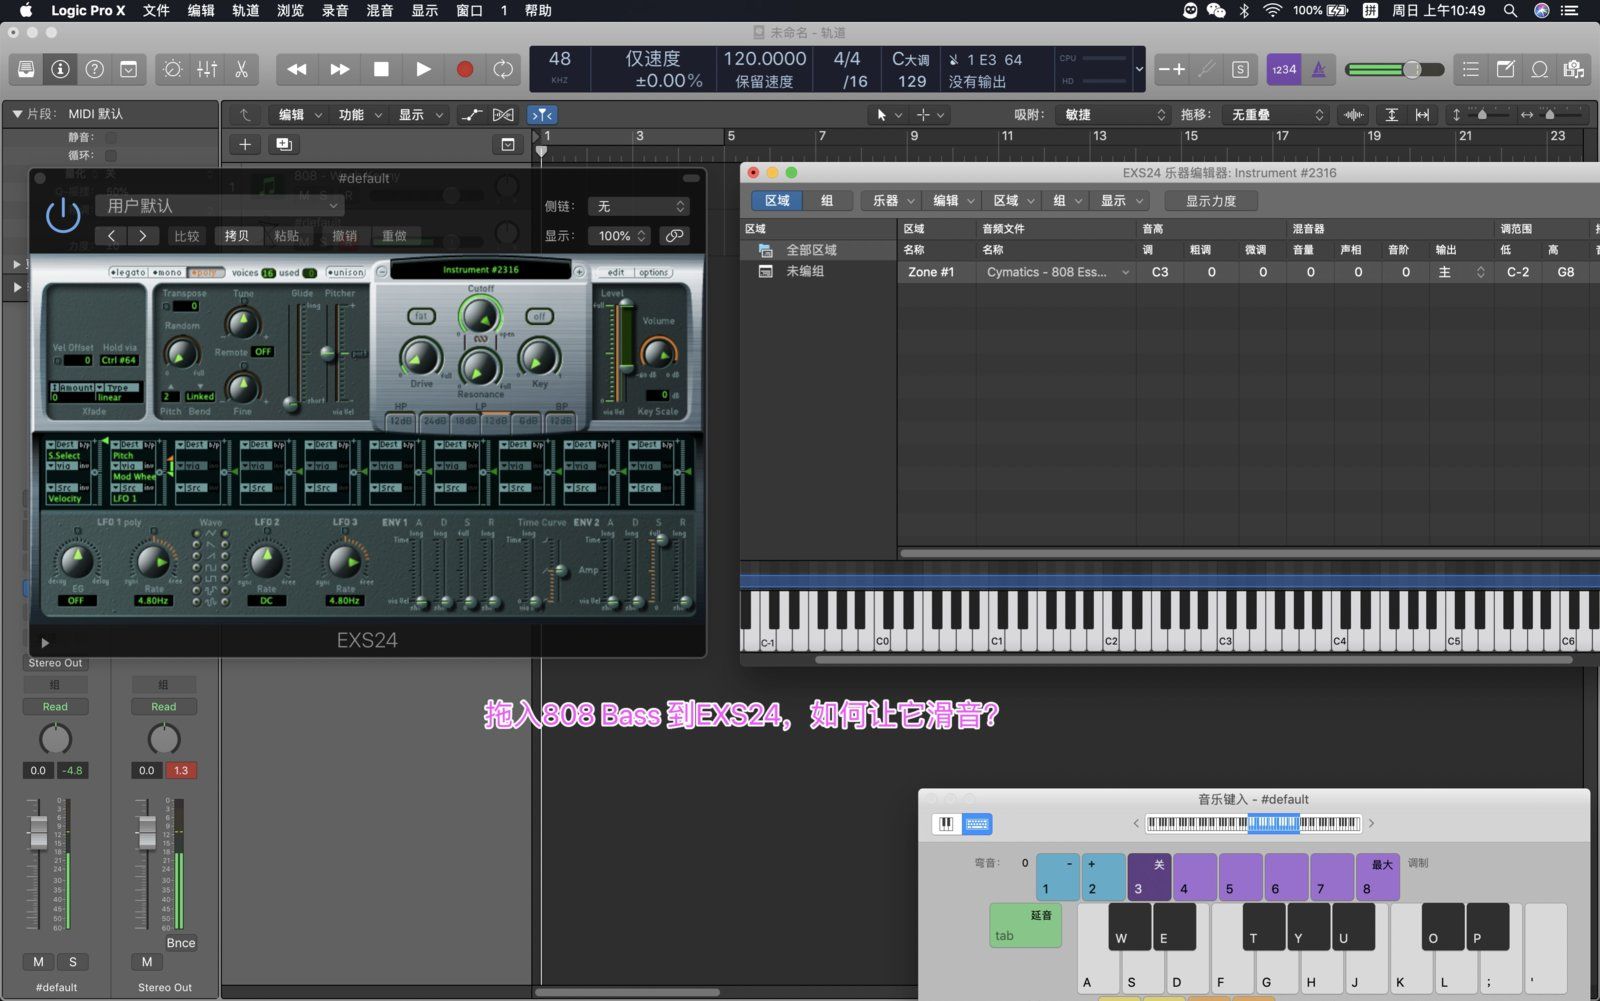Viewport: 1600px width, 1001px height.
Task: Open the Library panel icon
Action: tap(26, 69)
